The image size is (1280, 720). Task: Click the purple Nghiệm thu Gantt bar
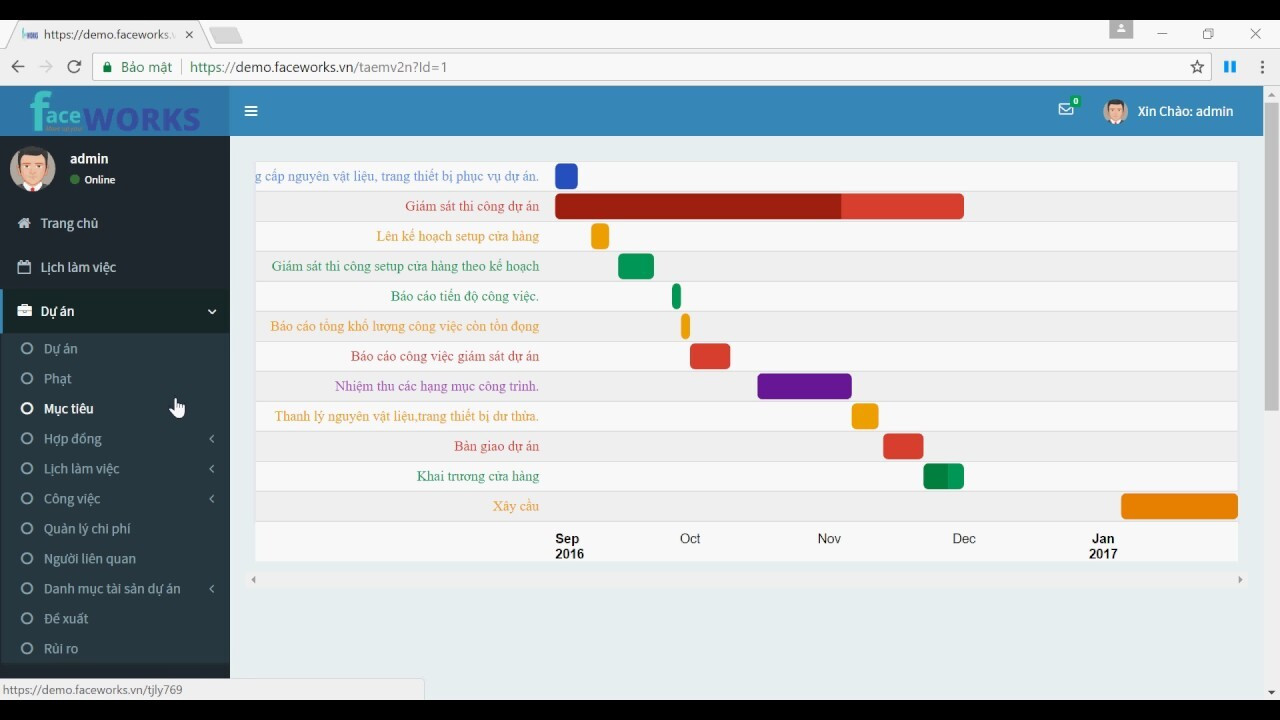pyautogui.click(x=804, y=386)
